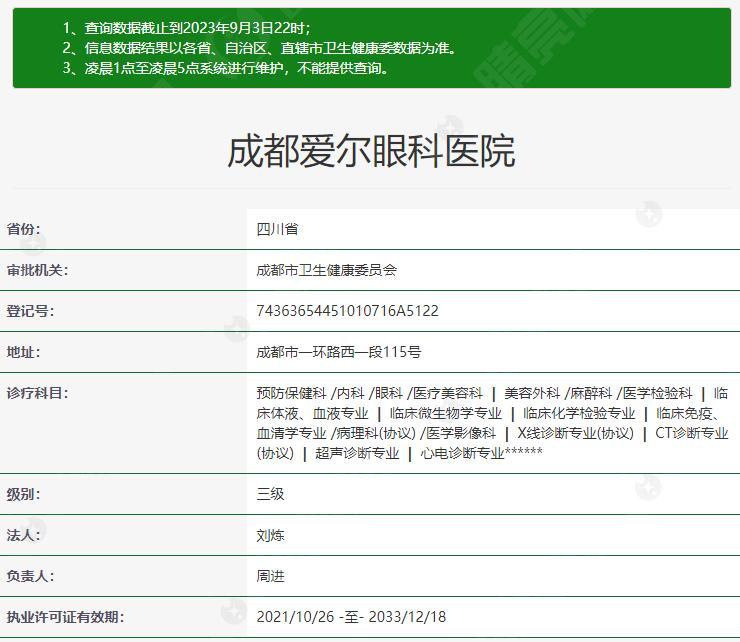Click the hospital title 成都爱尔眼科医院
Screen dimensions: 740x642
pyautogui.click(x=371, y=152)
